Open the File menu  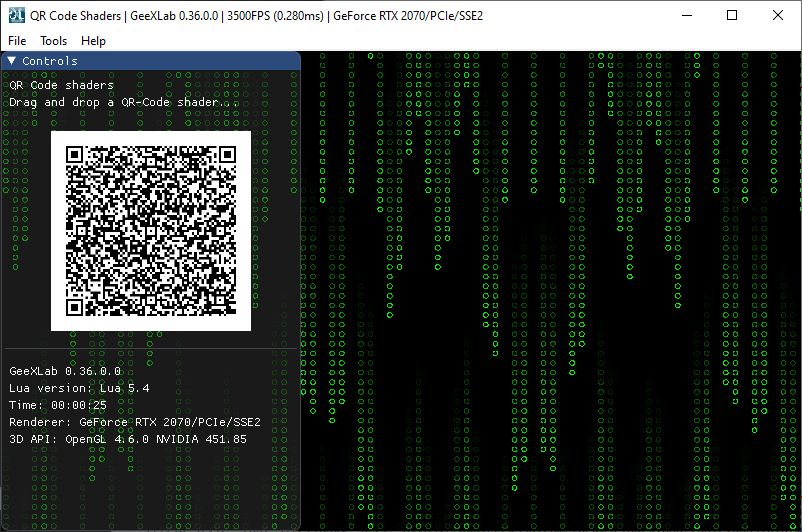(17, 41)
